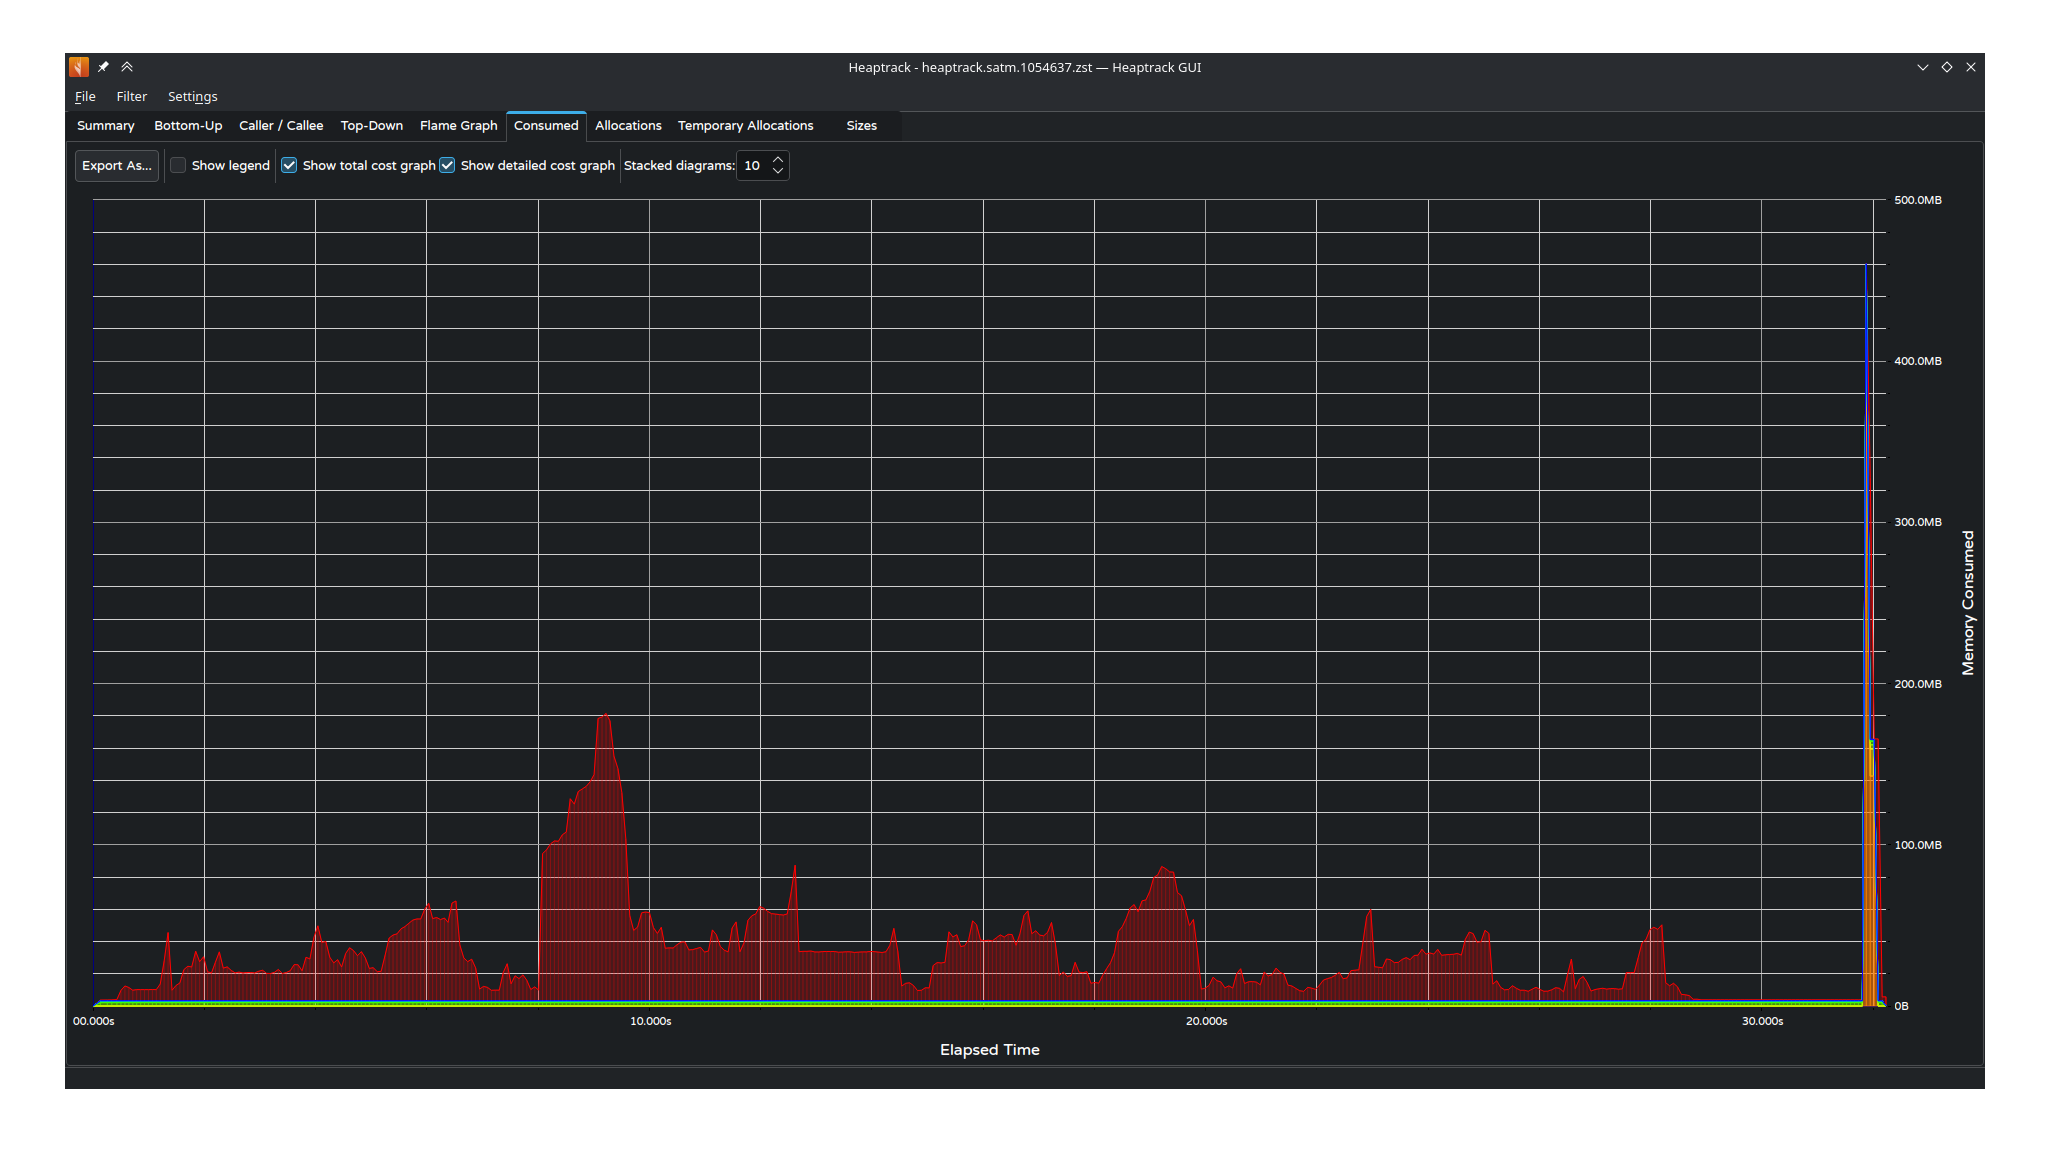The width and height of the screenshot is (2050, 1166).
Task: Click the 20.000s time label
Action: coord(1207,1021)
